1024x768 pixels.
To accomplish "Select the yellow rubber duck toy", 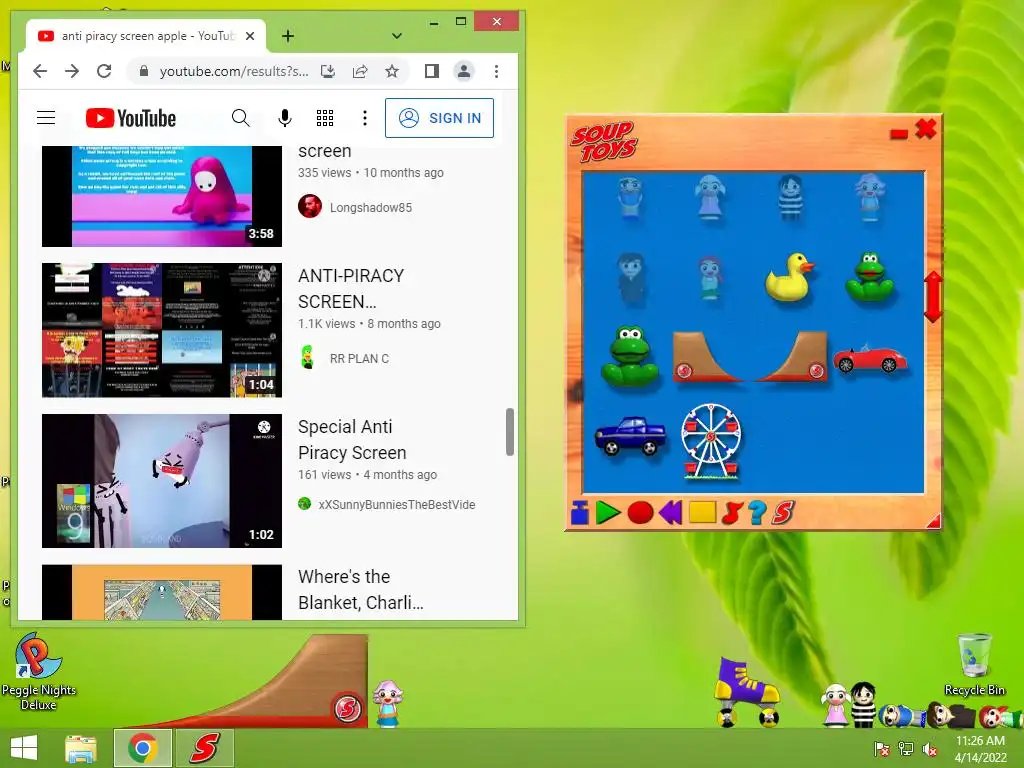I will [x=790, y=278].
